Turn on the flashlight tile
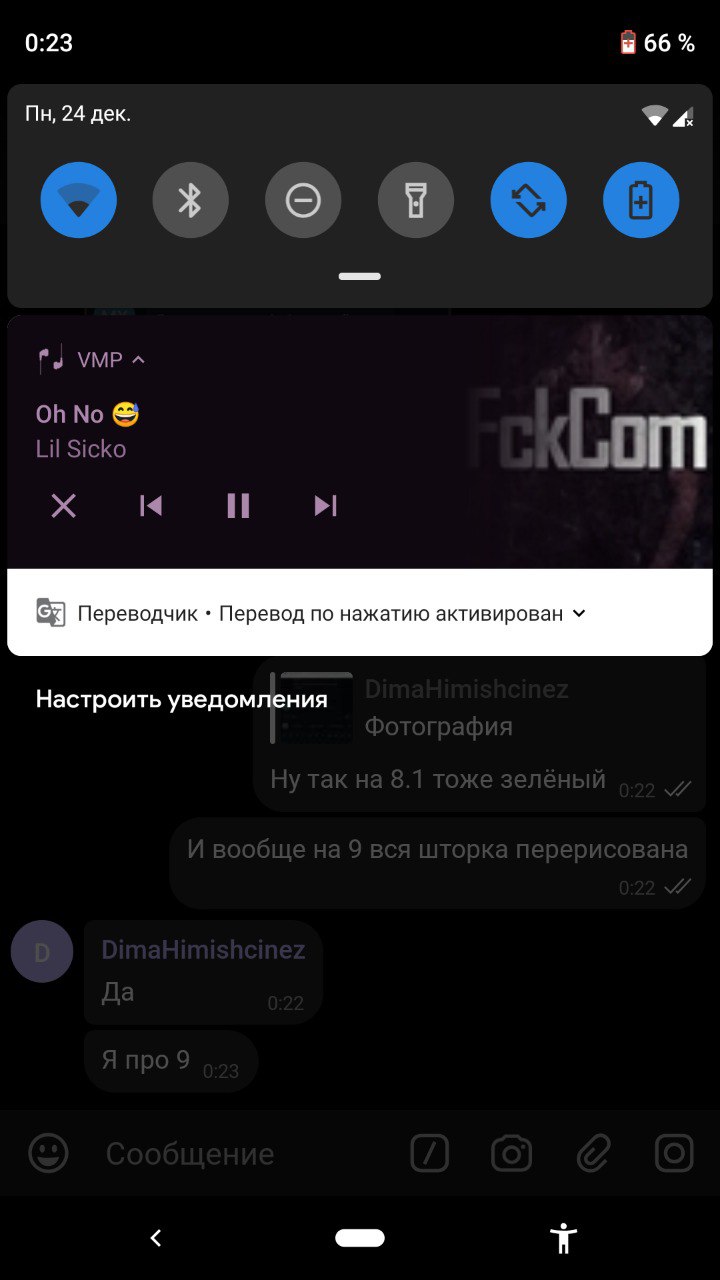 pos(416,200)
